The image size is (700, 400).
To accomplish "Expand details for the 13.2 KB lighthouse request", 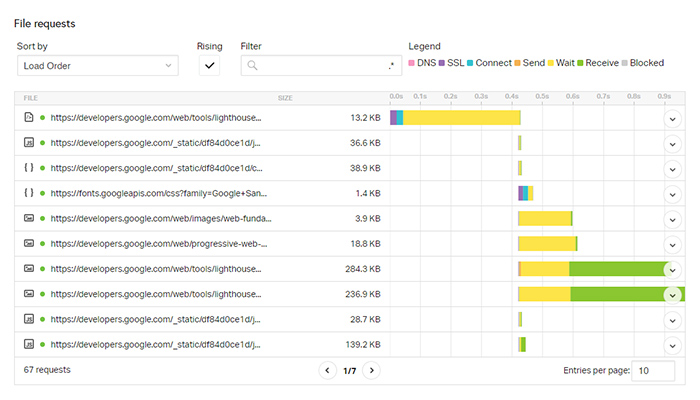I will click(673, 118).
